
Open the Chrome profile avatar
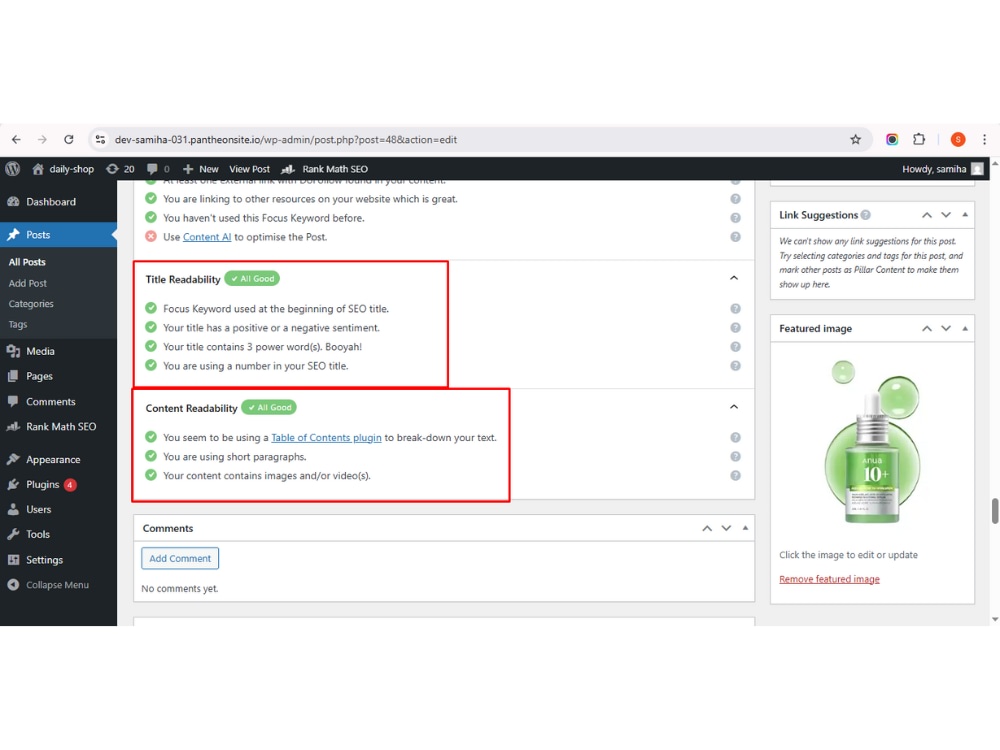(x=957, y=139)
